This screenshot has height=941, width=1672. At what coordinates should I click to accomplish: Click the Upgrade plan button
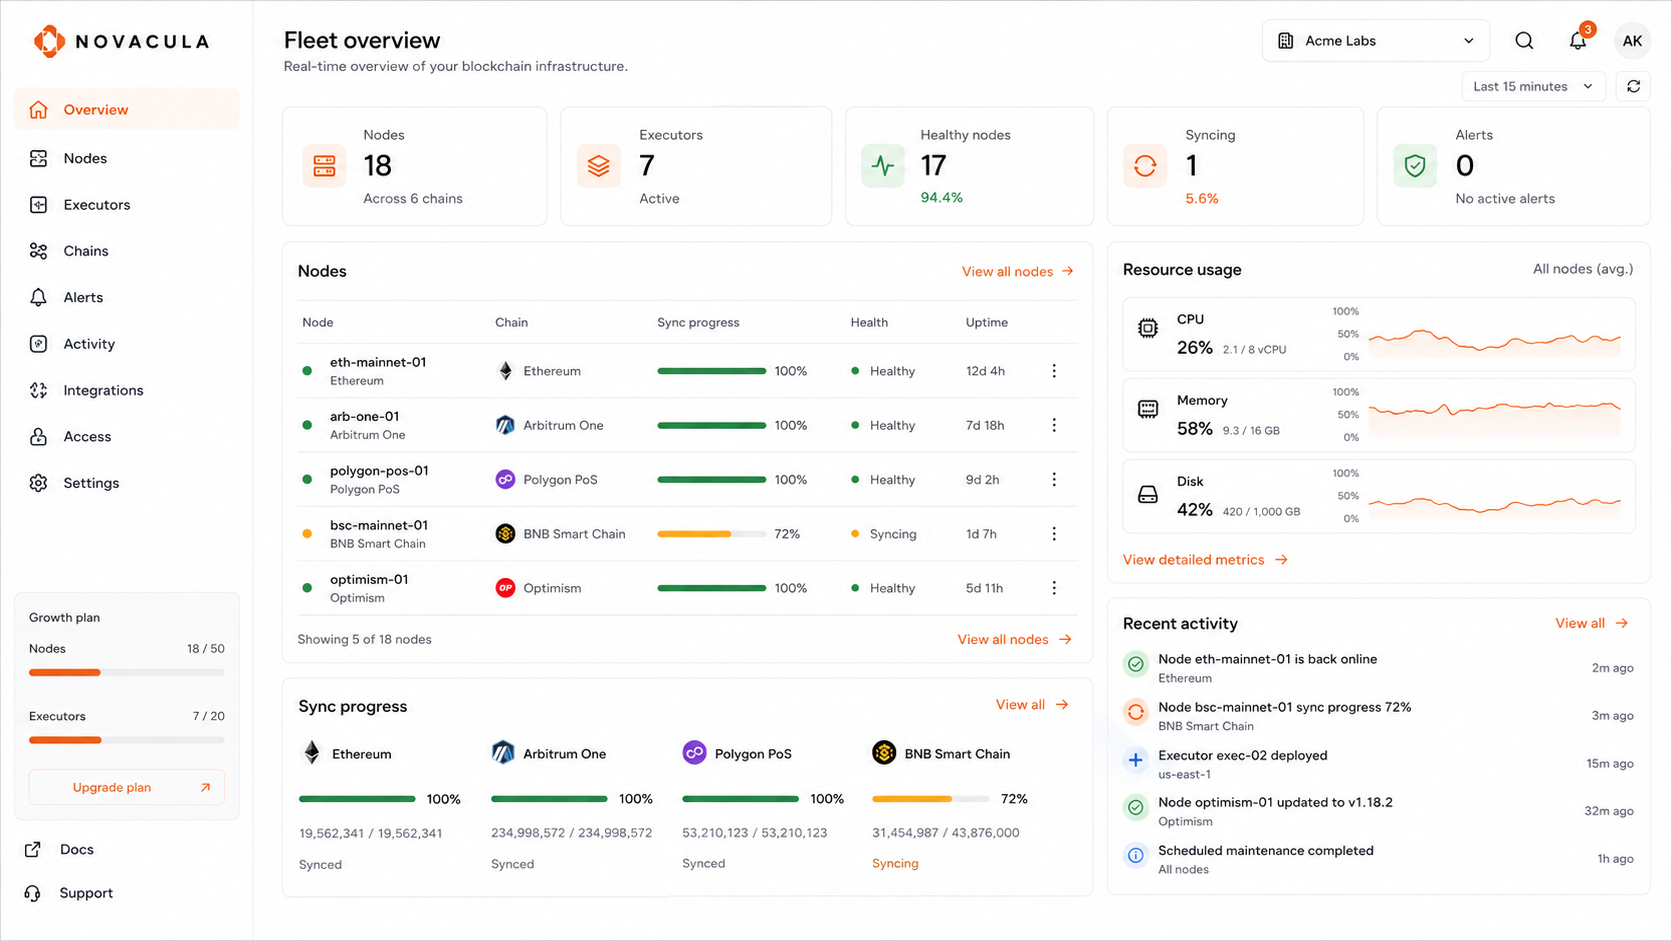point(127,787)
